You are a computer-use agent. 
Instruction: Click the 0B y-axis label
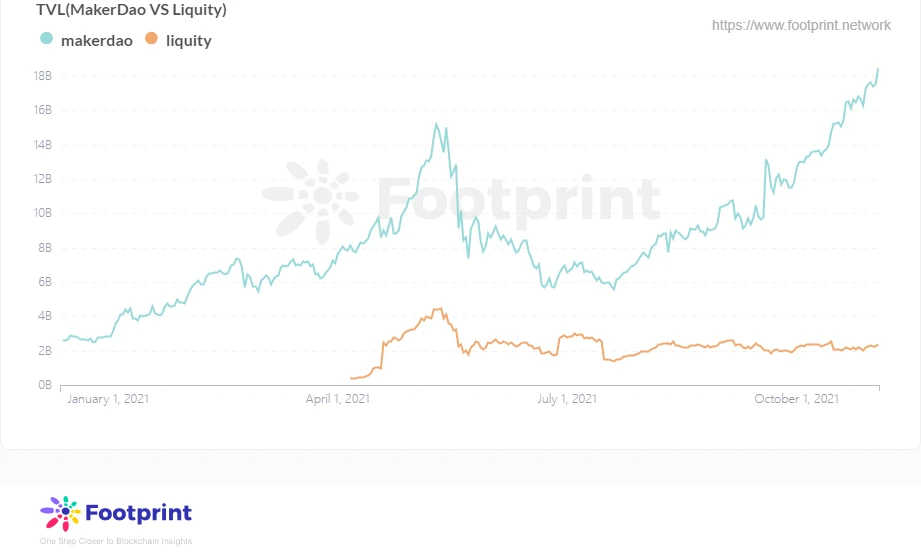click(45, 385)
